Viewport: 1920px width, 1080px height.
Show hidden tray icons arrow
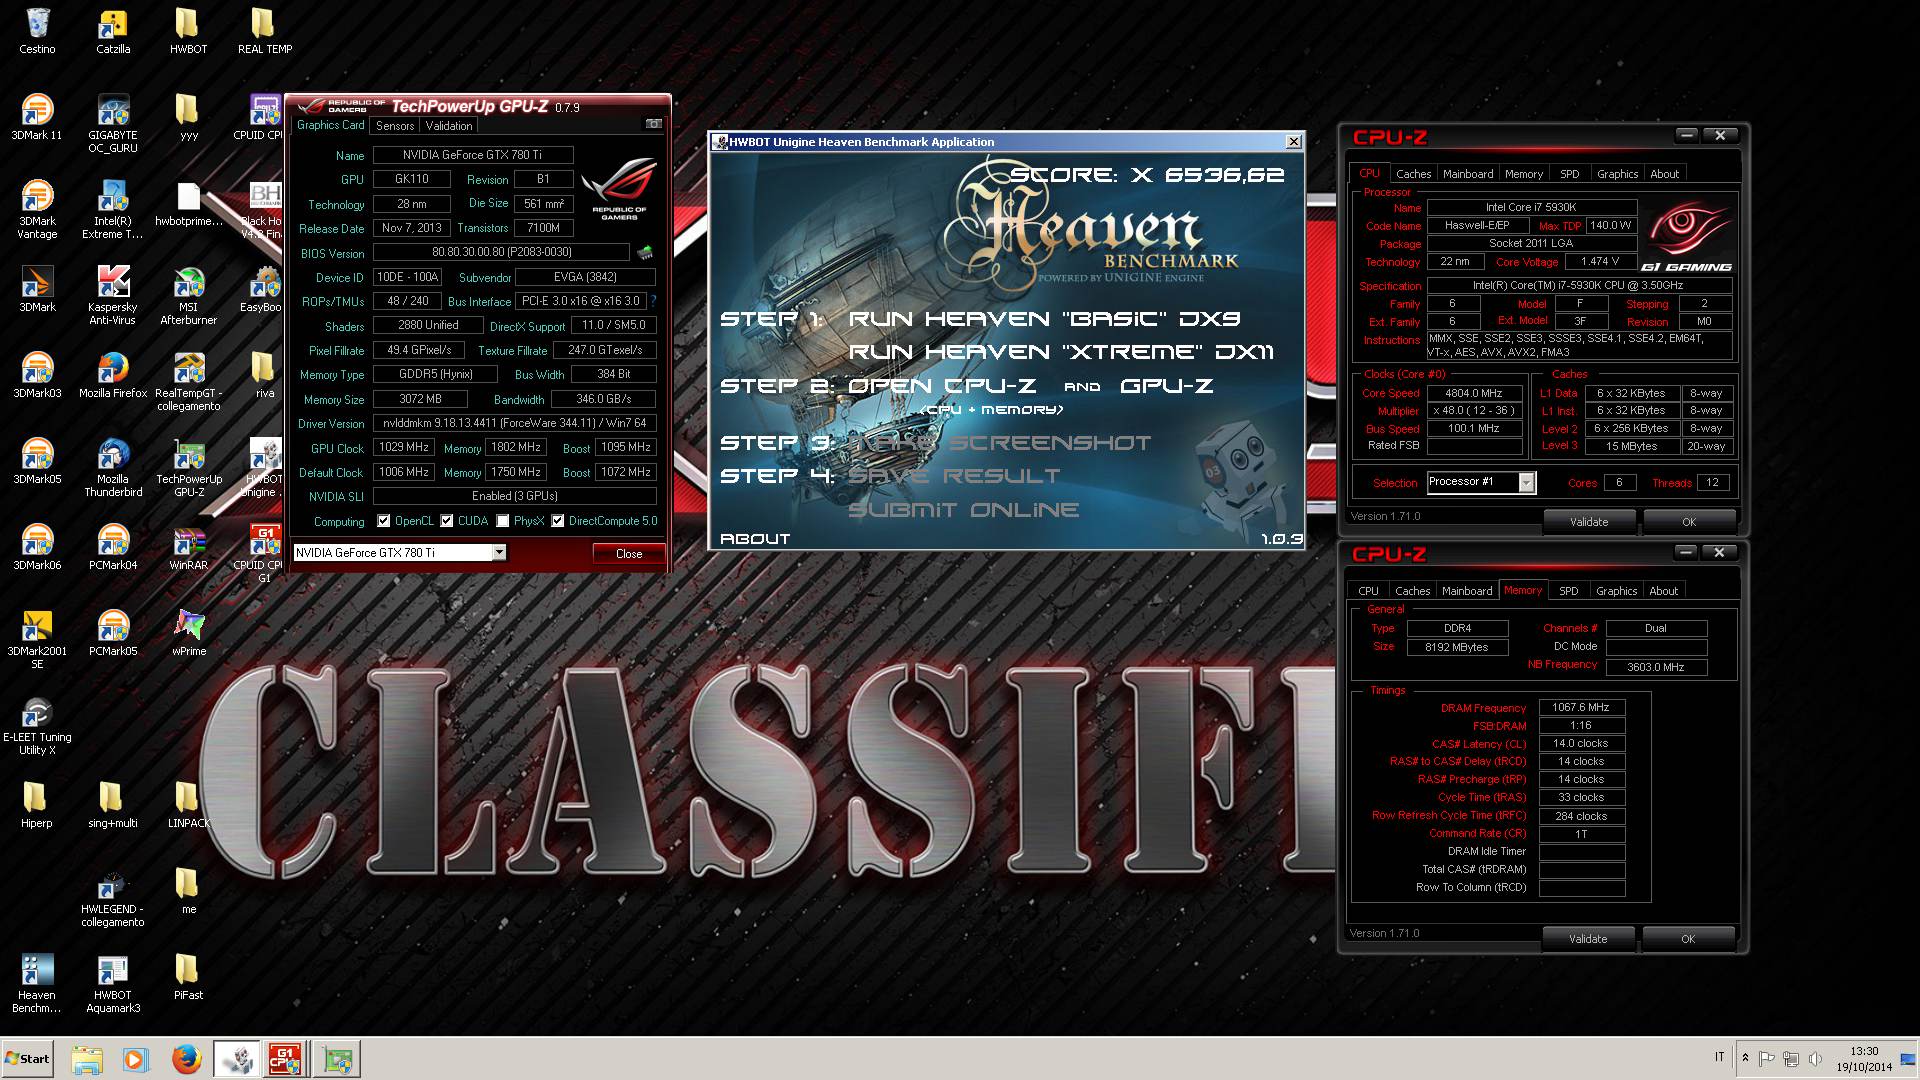[x=1745, y=1058]
